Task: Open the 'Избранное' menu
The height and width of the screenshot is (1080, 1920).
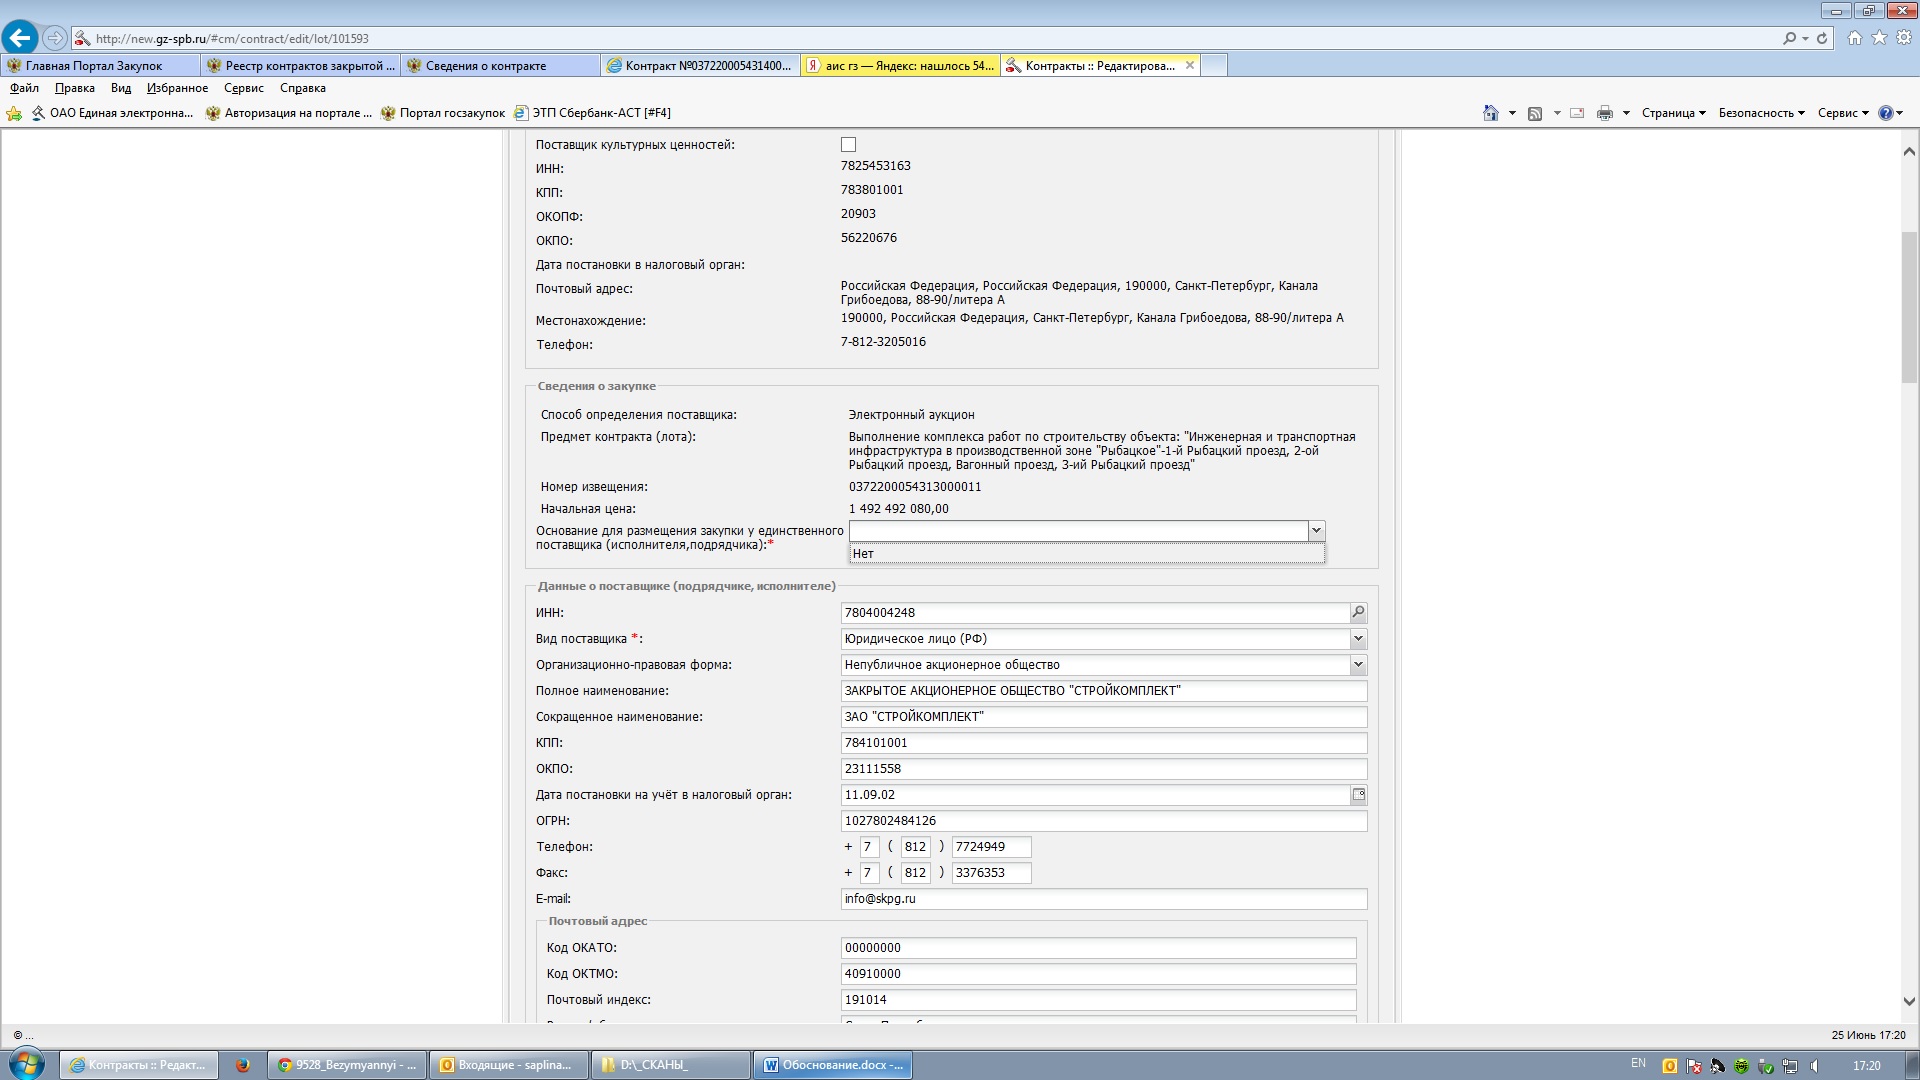Action: 177,88
